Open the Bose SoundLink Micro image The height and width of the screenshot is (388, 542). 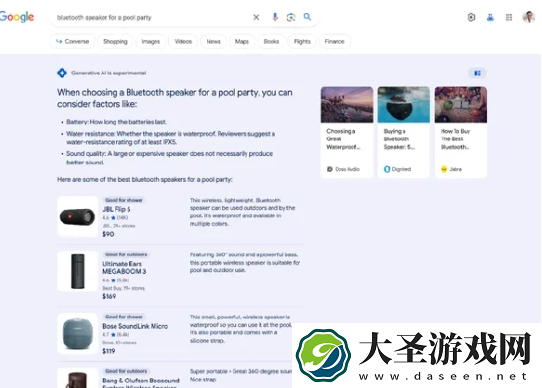[77, 333]
